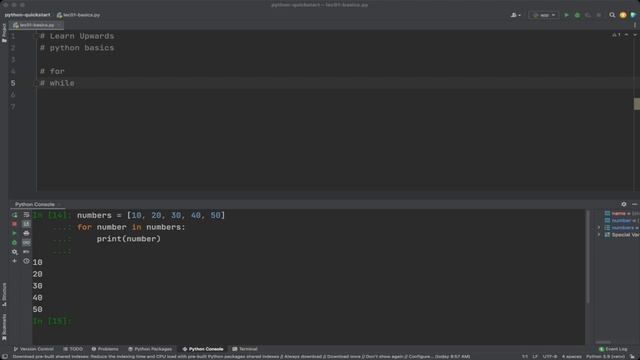Image resolution: width=640 pixels, height=360 pixels.
Task: Close the lec01-basics.py editor tab
Action: [59, 25]
